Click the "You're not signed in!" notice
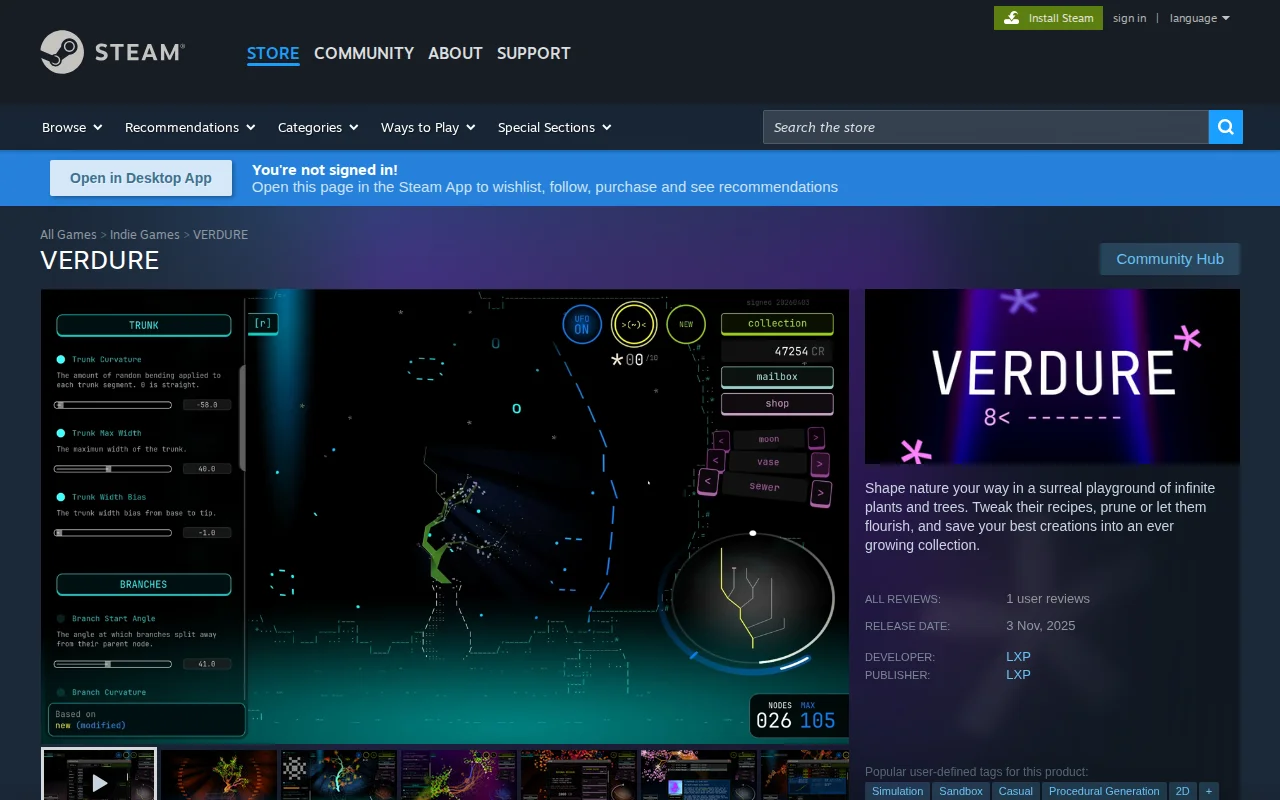Image resolution: width=1280 pixels, height=800 pixels. [325, 170]
